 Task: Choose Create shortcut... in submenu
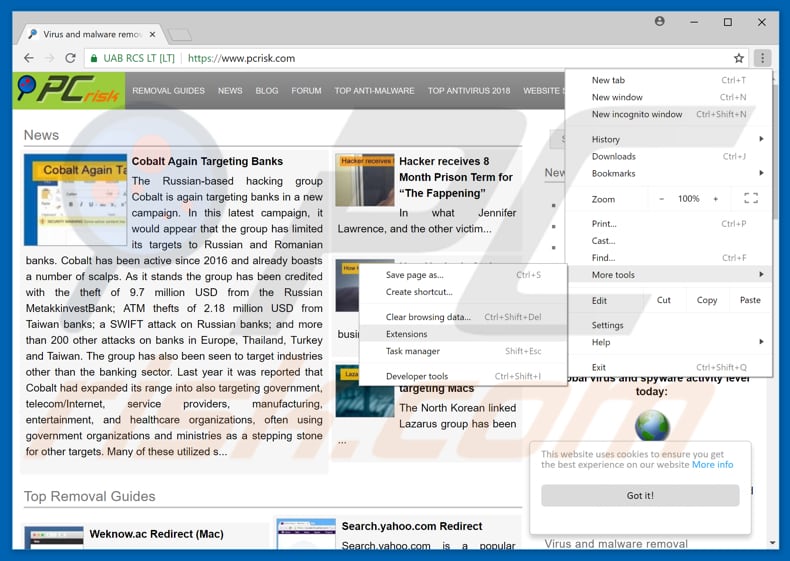pos(463,292)
